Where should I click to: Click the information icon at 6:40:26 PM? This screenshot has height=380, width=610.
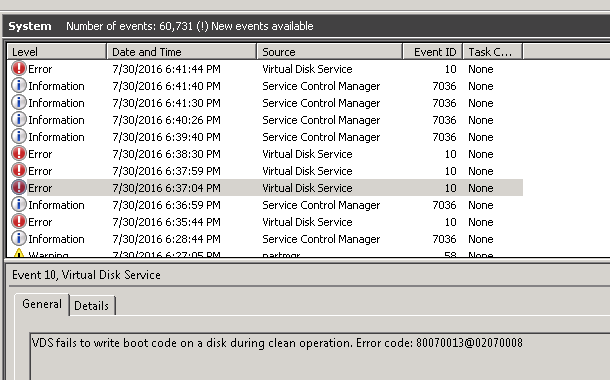pyautogui.click(x=19, y=119)
